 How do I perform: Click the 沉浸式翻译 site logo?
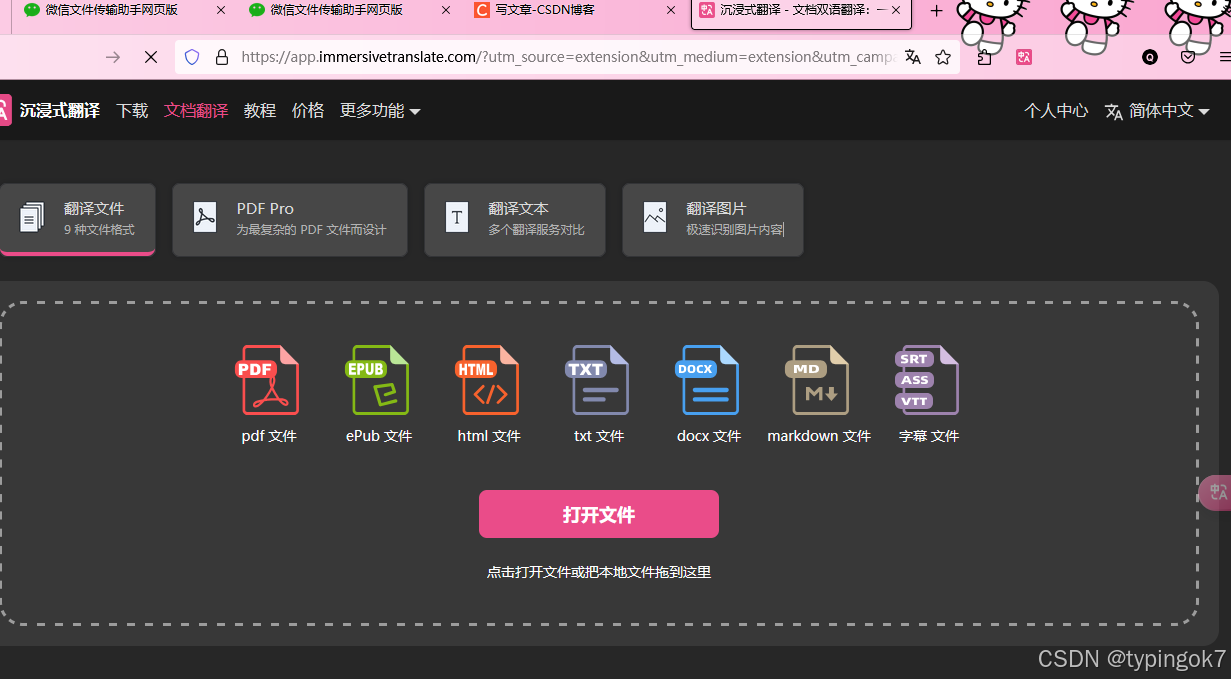(50, 110)
